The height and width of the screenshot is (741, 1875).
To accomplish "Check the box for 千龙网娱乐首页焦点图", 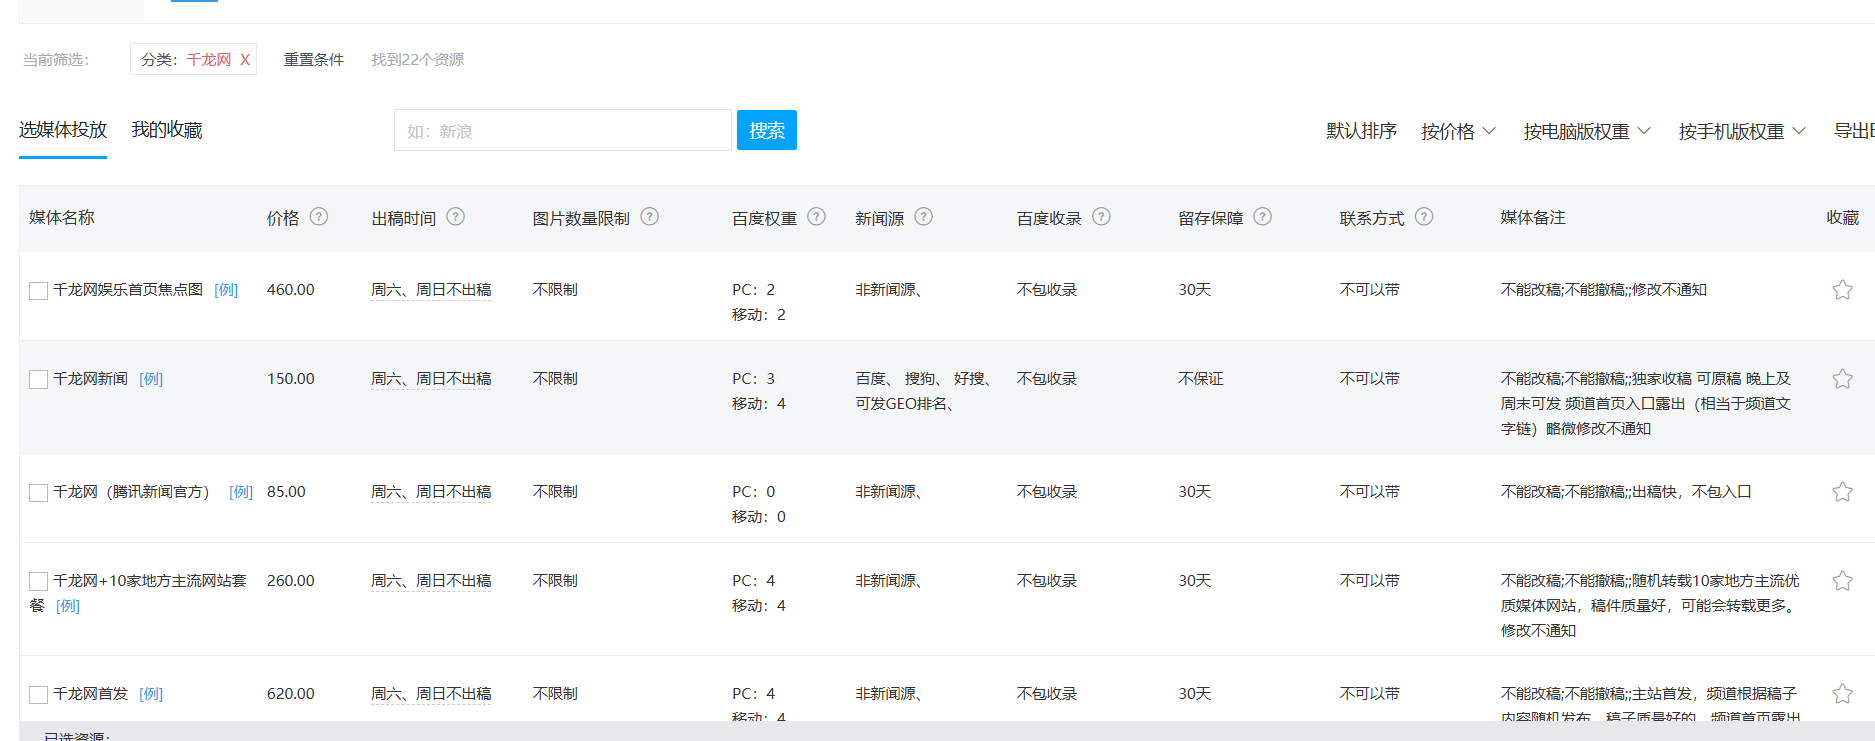I will pyautogui.click(x=39, y=291).
